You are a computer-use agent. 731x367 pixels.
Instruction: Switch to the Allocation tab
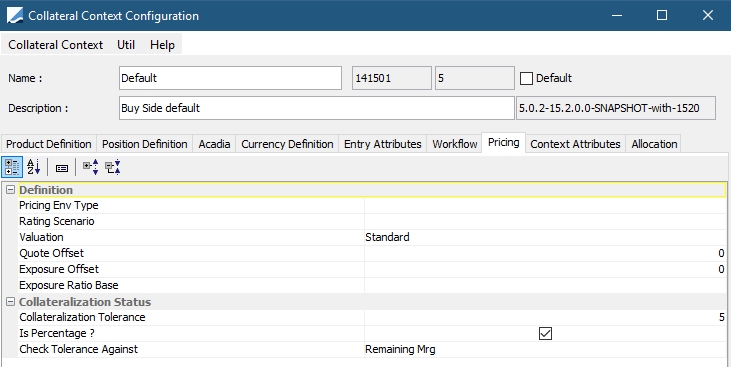click(654, 144)
